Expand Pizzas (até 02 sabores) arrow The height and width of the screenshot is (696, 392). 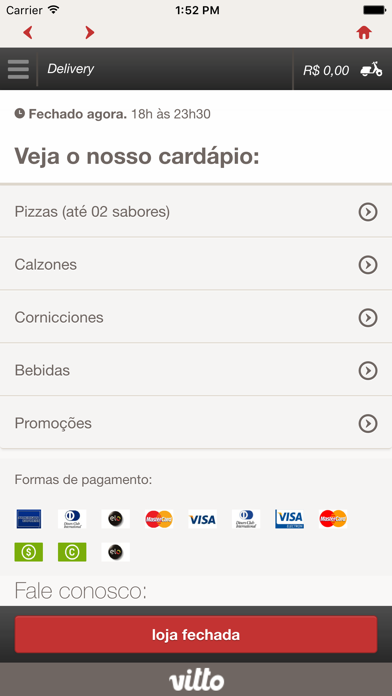click(368, 212)
